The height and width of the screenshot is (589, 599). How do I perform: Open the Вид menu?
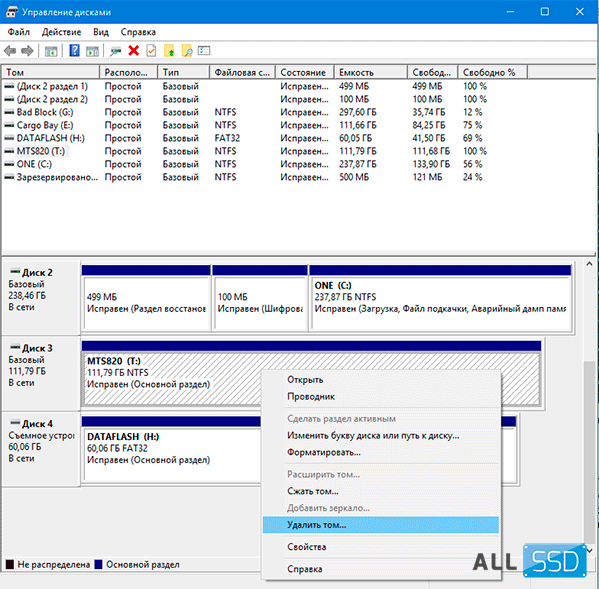click(x=101, y=32)
